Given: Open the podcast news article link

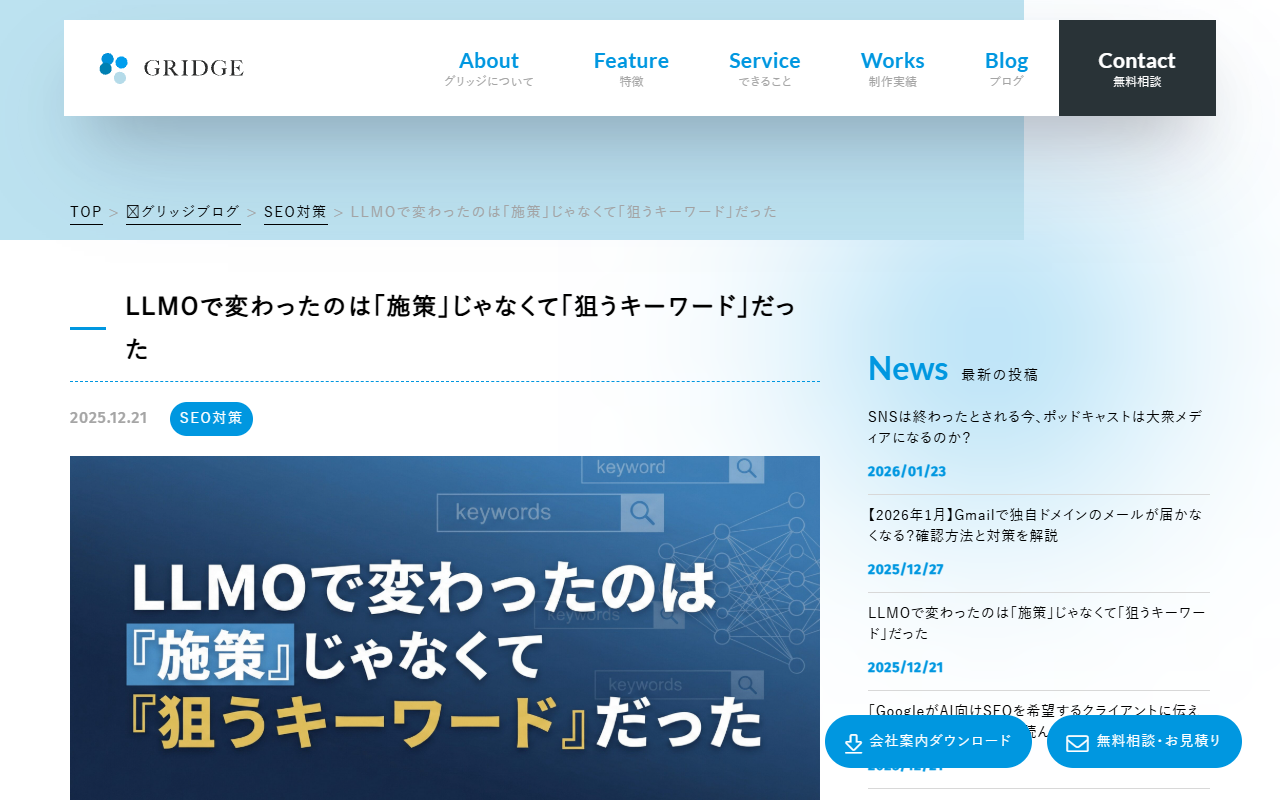Looking at the screenshot, I should [x=1034, y=427].
